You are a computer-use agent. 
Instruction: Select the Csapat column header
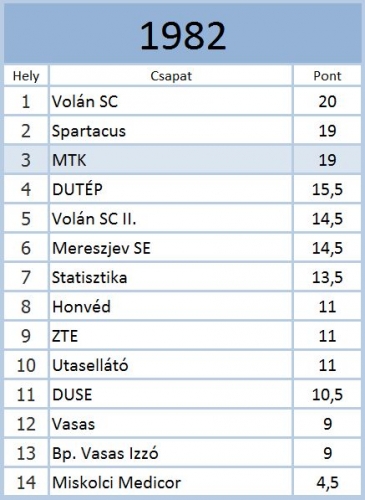click(171, 76)
